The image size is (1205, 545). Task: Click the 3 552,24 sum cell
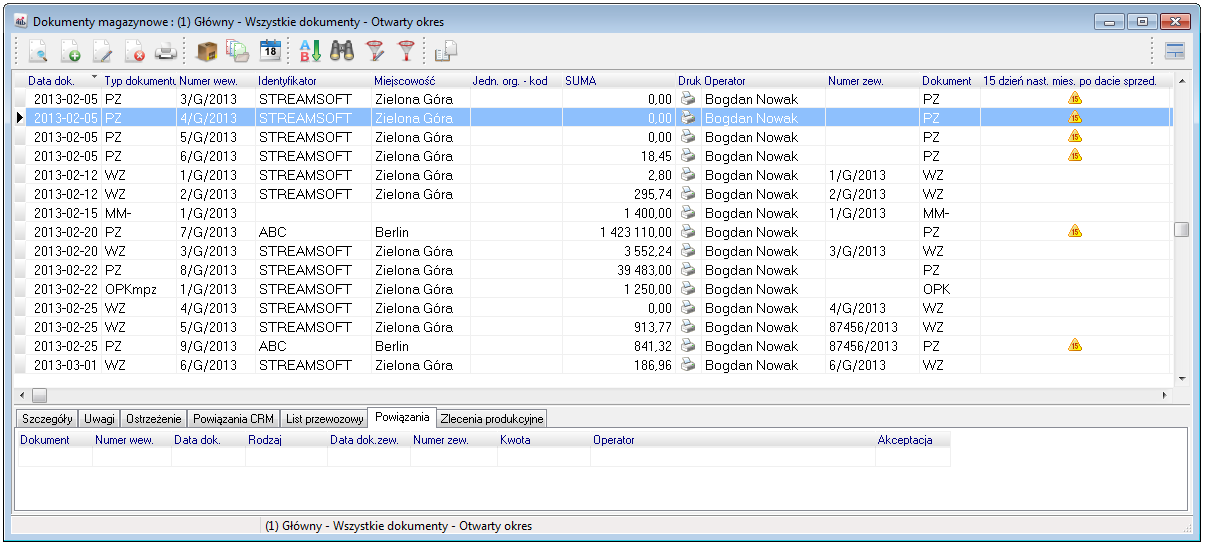coord(618,251)
